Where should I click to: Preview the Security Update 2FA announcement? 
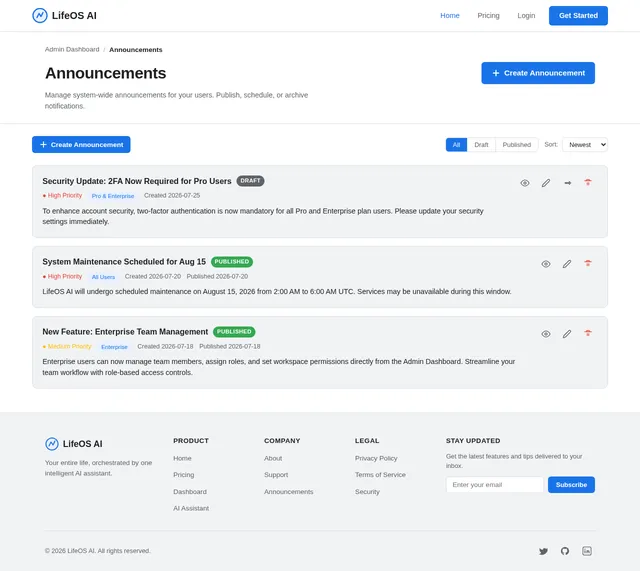[525, 183]
